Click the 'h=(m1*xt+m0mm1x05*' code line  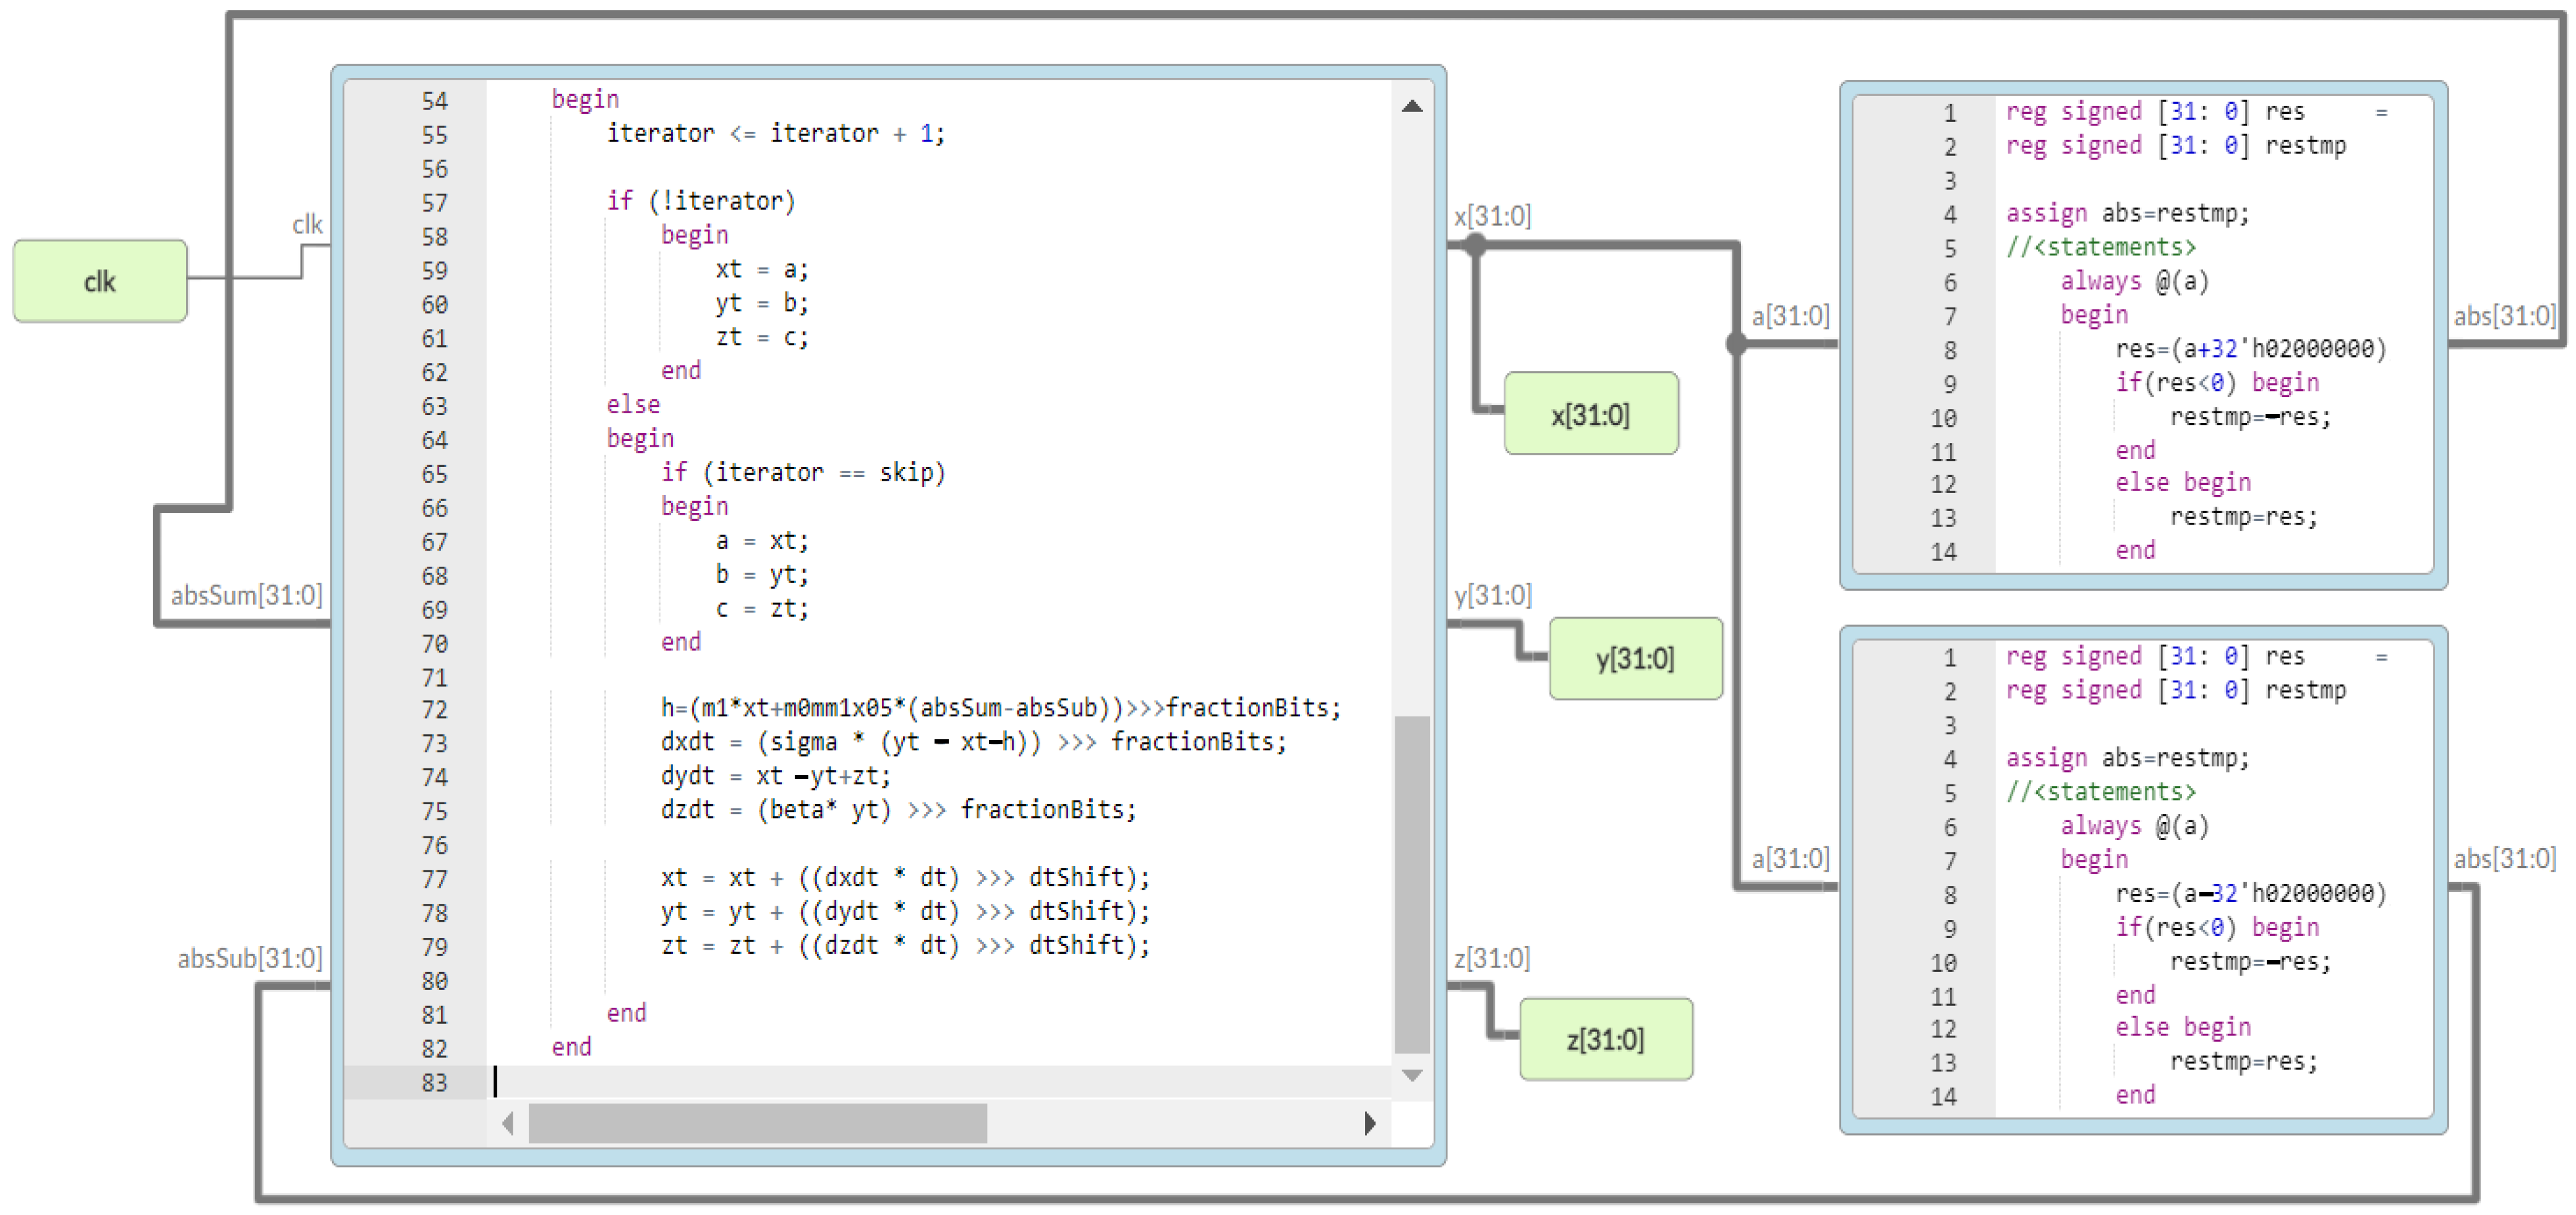point(1000,708)
